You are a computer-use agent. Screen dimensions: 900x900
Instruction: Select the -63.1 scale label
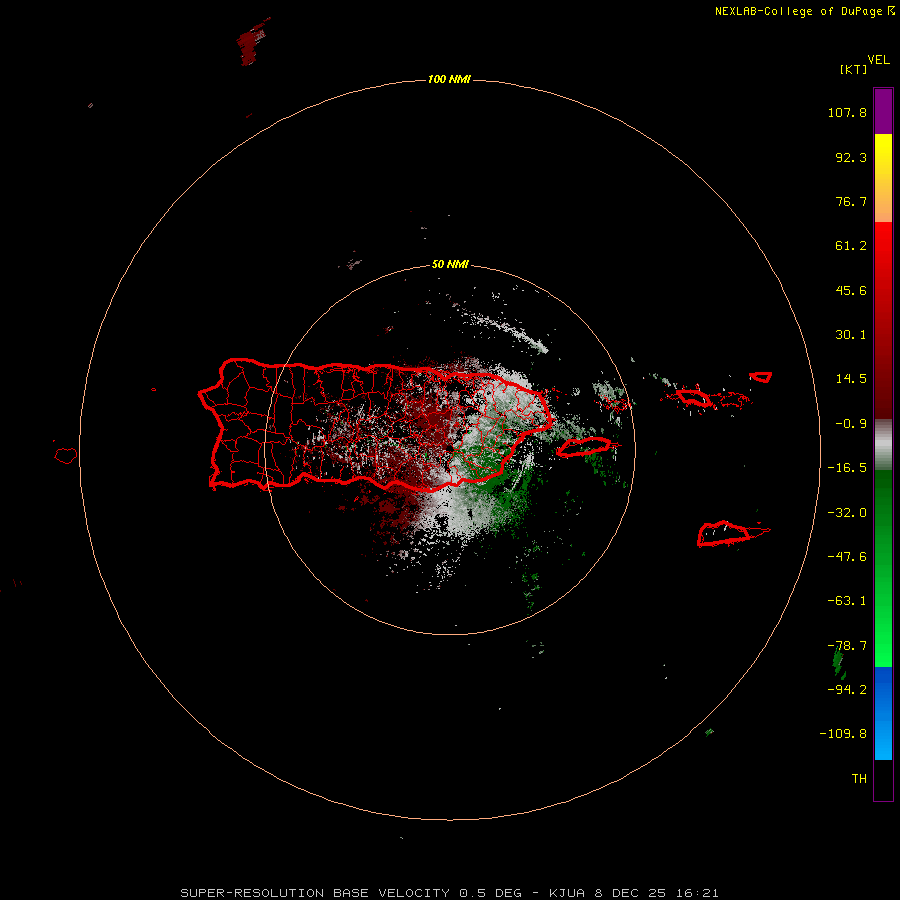(x=847, y=601)
